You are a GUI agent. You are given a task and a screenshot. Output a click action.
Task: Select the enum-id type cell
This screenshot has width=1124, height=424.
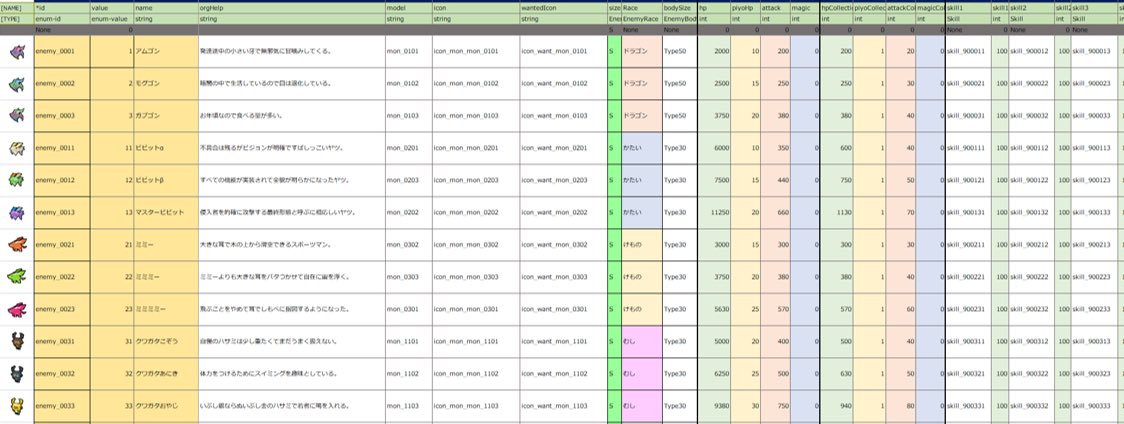point(62,18)
